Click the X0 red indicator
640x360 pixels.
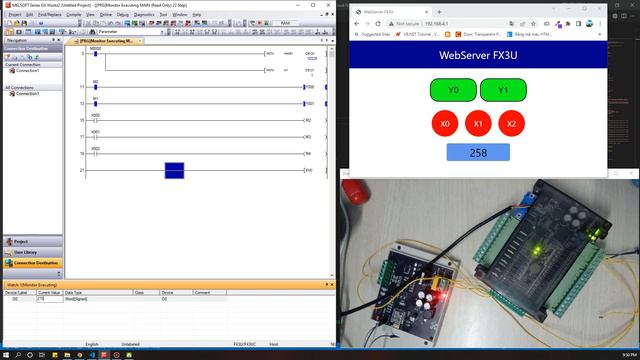click(445, 123)
